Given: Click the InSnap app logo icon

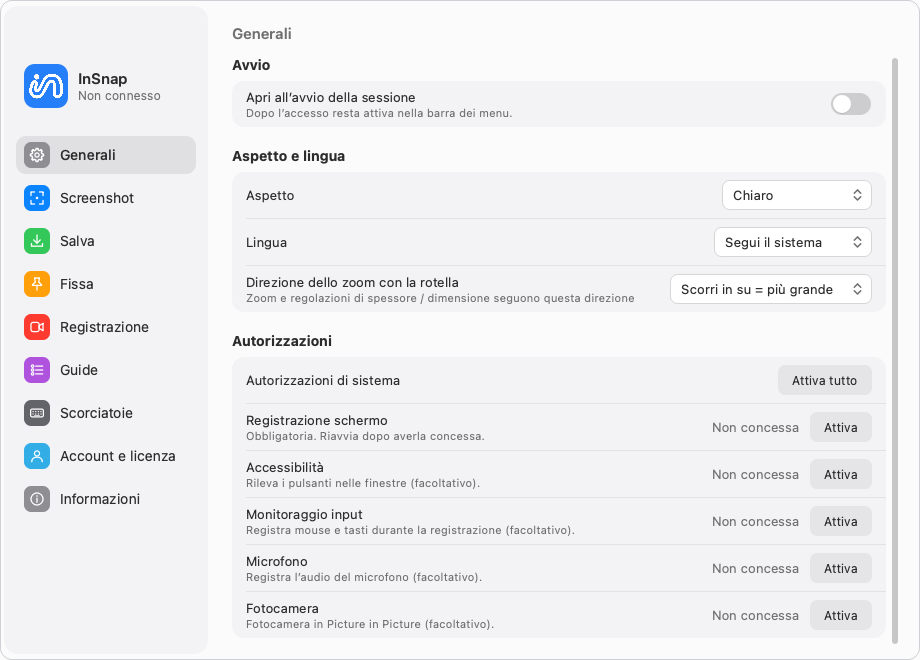Looking at the screenshot, I should pos(46,86).
